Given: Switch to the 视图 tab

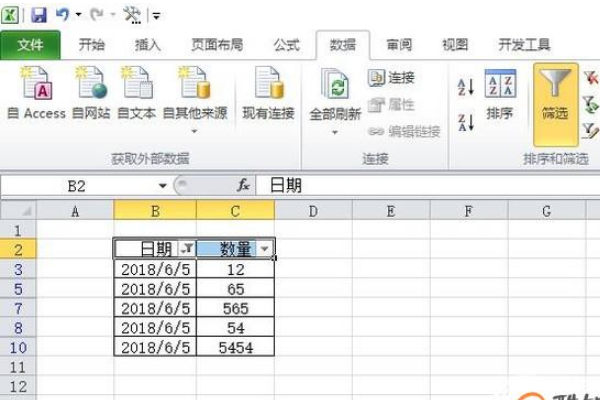Looking at the screenshot, I should (x=455, y=45).
